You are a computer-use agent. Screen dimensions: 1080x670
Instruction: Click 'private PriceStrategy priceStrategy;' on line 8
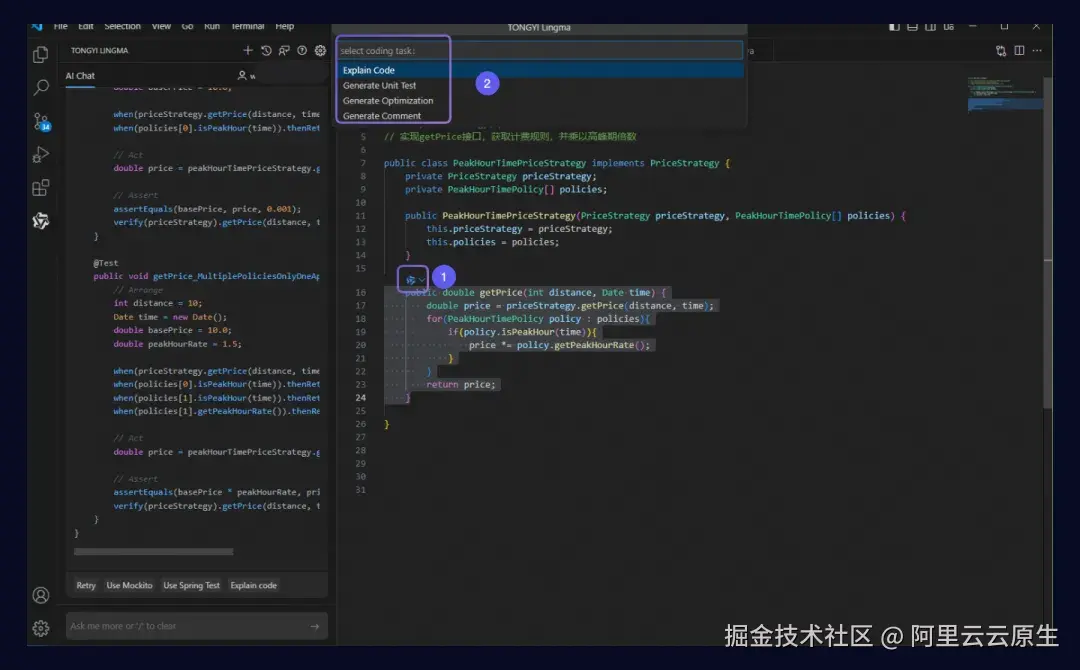pos(501,176)
